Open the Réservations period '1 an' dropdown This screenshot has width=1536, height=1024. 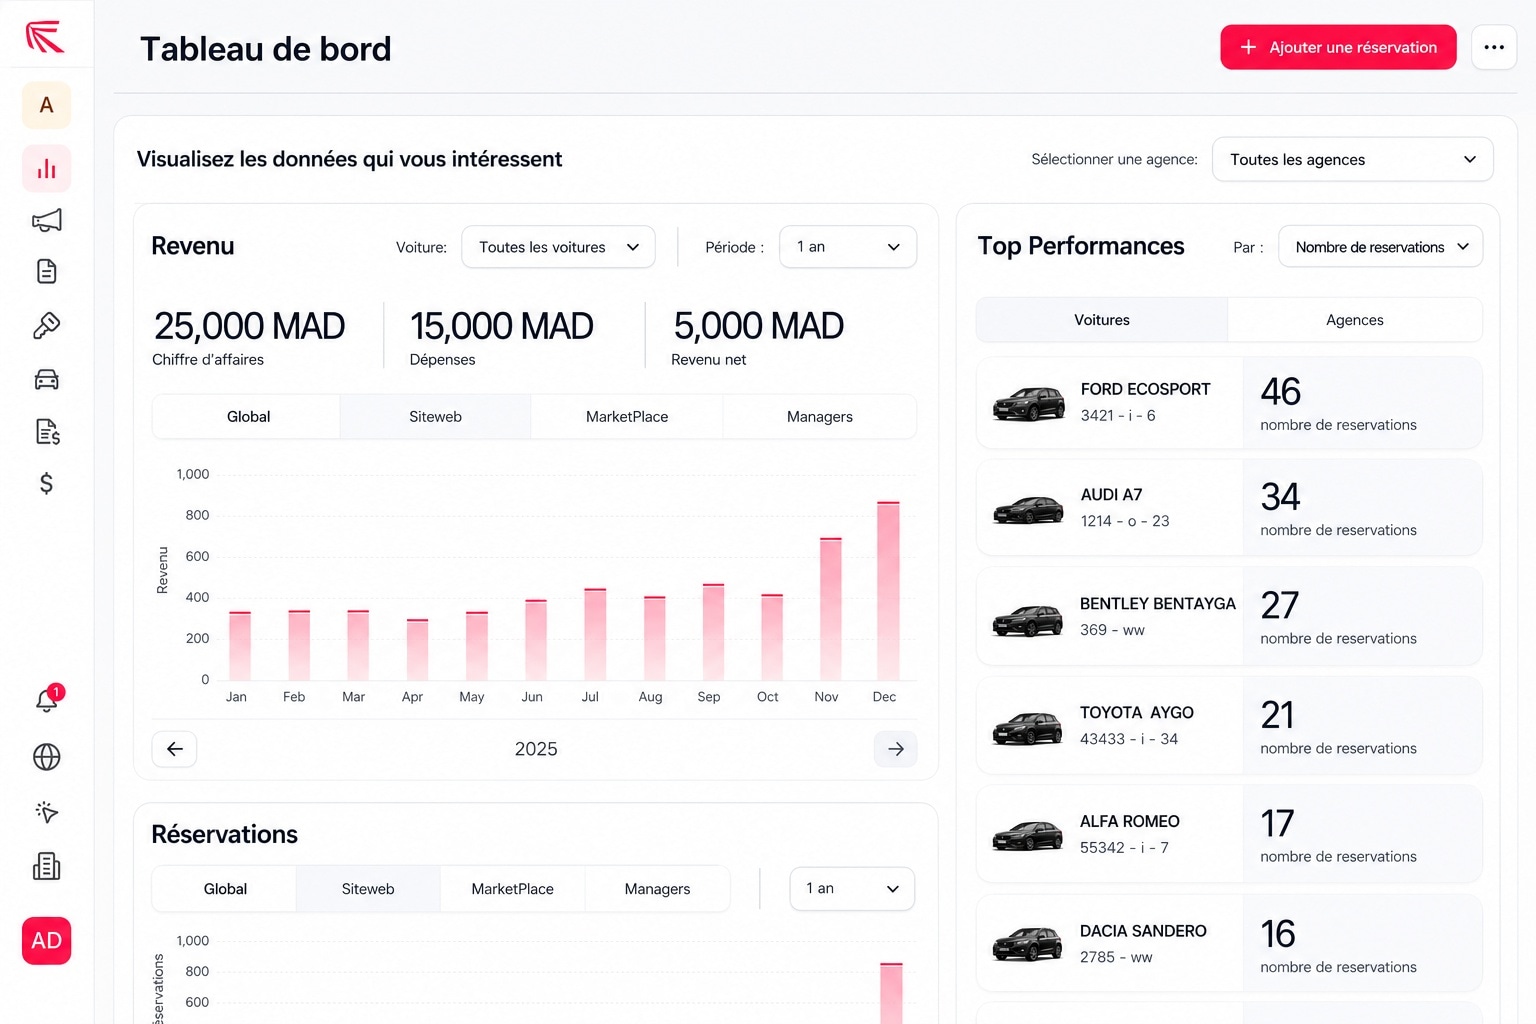pyautogui.click(x=852, y=889)
